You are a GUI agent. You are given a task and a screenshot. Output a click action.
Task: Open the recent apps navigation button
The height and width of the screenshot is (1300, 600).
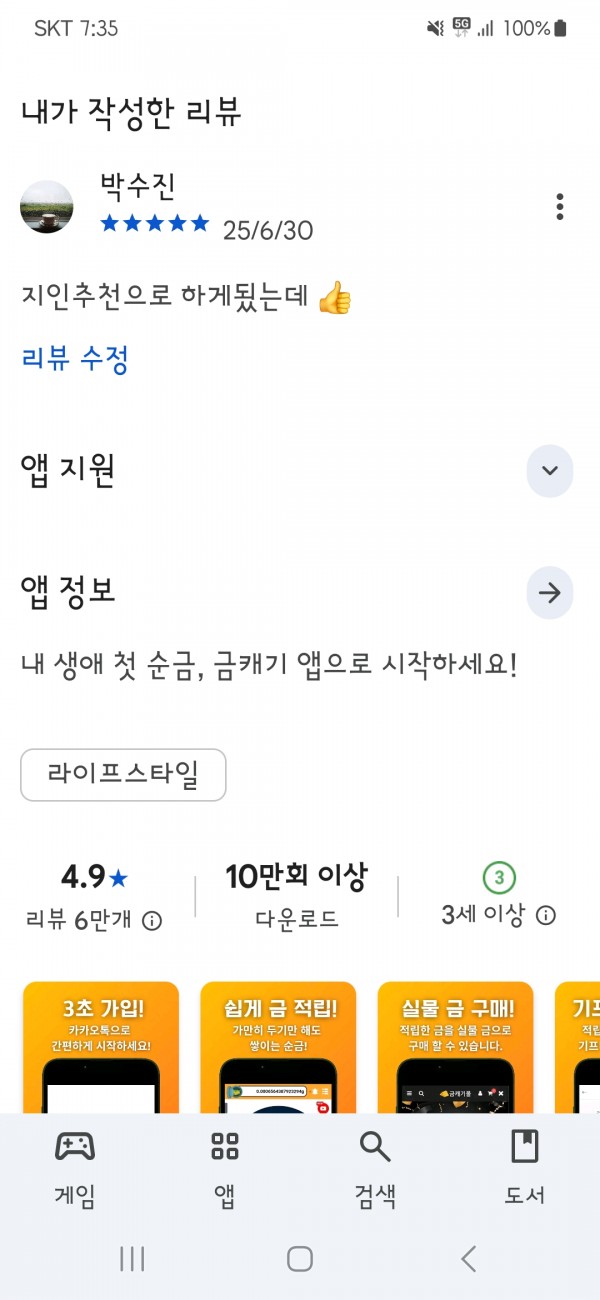click(132, 1259)
